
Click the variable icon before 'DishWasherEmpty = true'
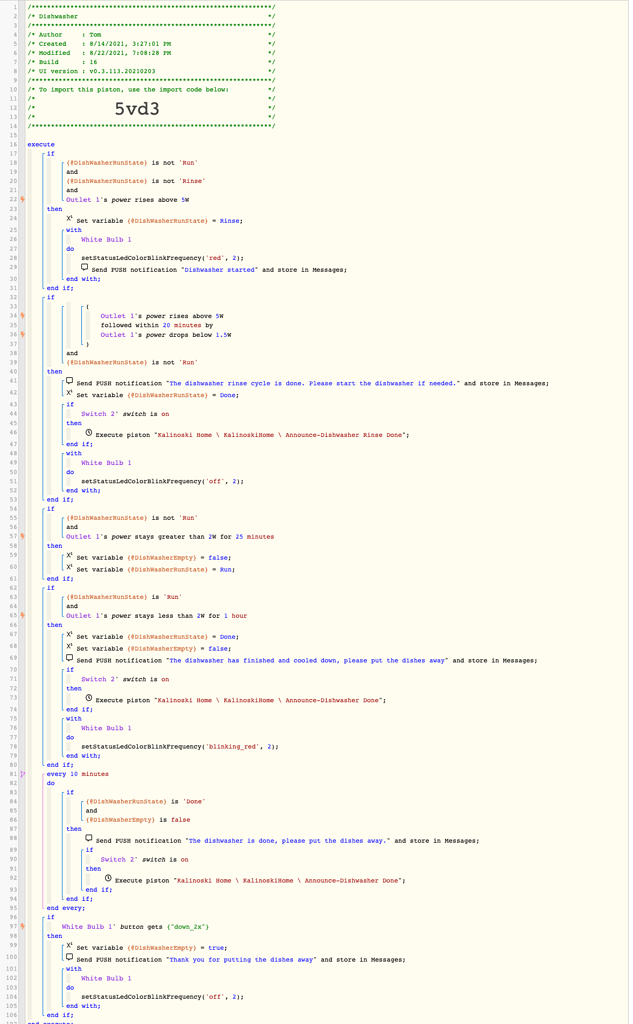[x=69, y=946]
